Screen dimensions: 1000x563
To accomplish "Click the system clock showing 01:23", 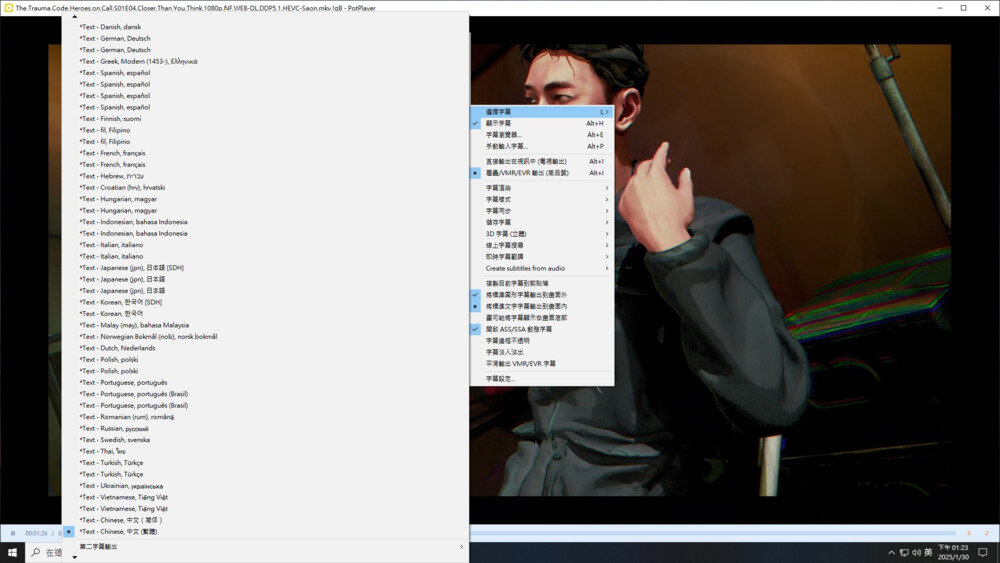I will point(952,552).
